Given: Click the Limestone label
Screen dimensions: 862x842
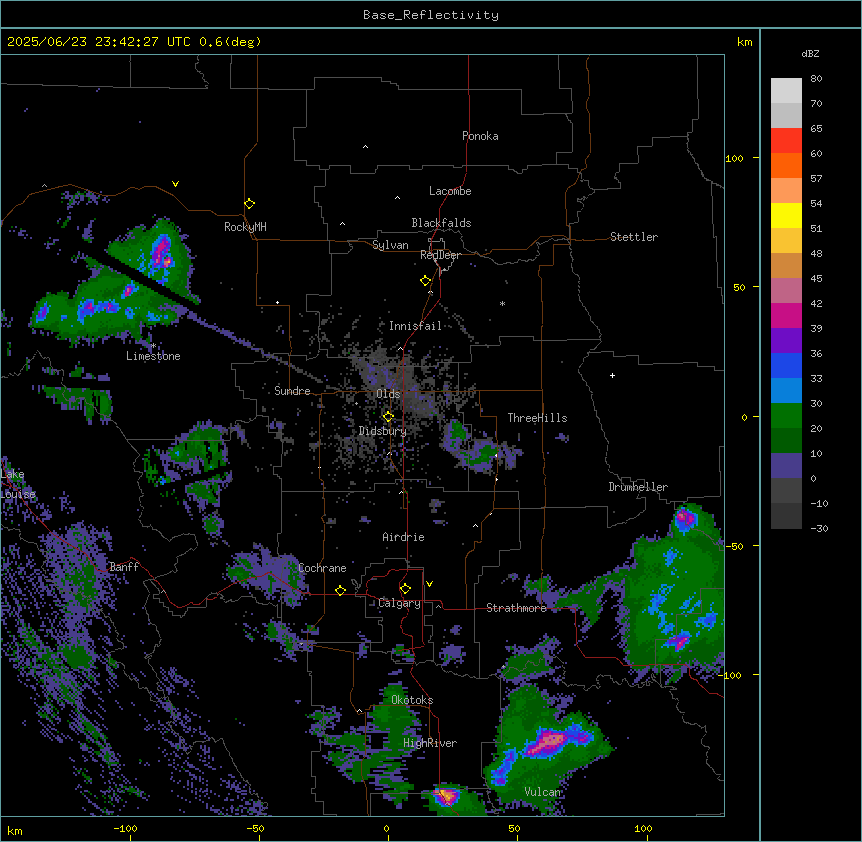Looking at the screenshot, I should [153, 356].
